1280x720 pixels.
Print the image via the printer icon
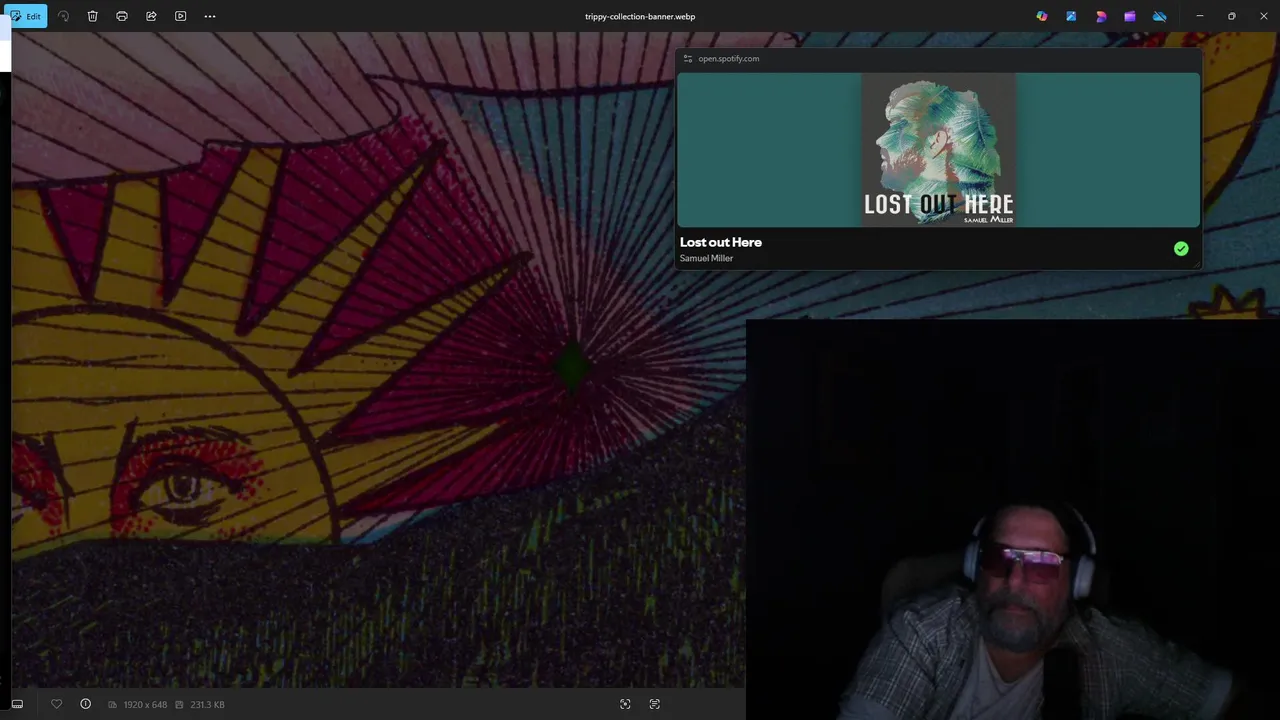pyautogui.click(x=122, y=16)
